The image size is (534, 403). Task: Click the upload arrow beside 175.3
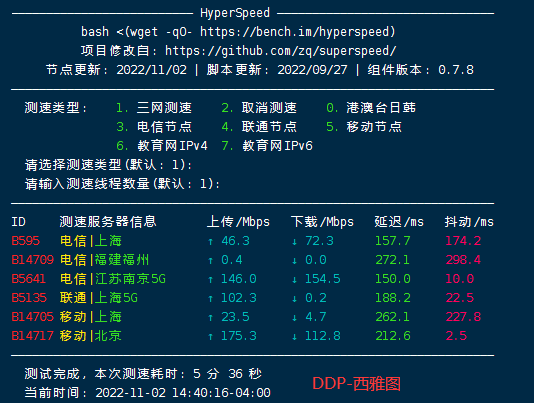point(210,337)
